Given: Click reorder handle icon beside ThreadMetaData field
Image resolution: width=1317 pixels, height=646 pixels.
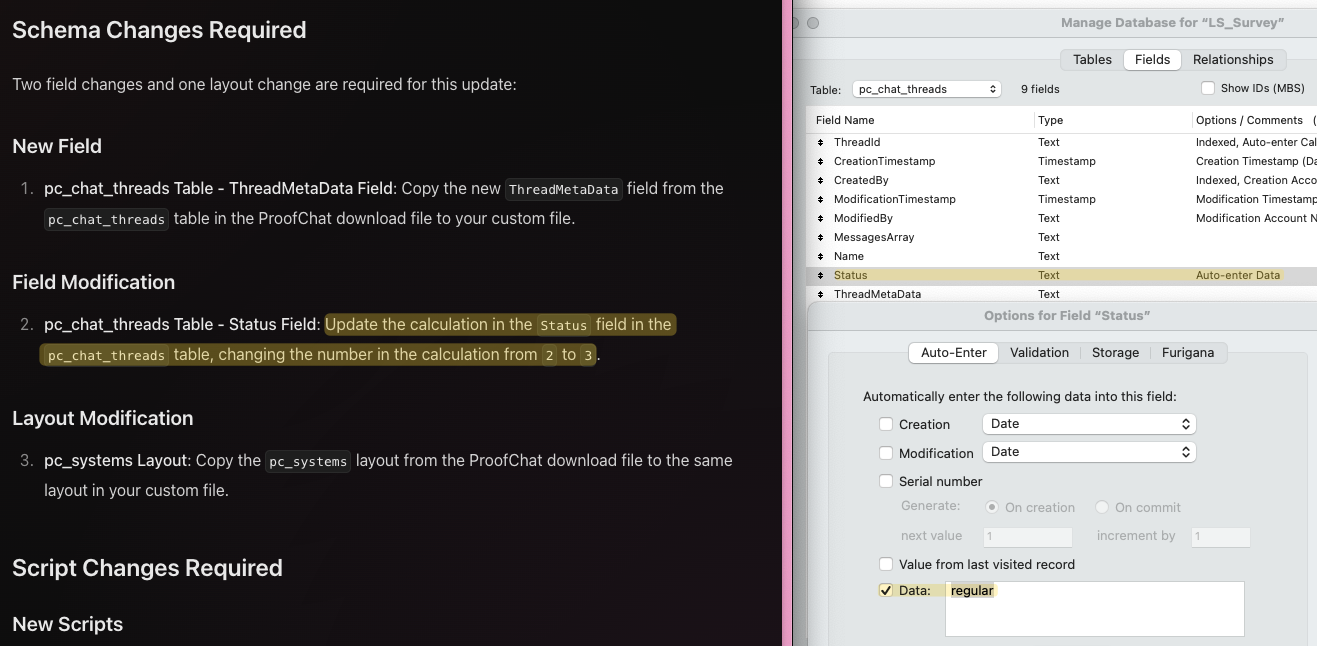Looking at the screenshot, I should click(x=821, y=295).
